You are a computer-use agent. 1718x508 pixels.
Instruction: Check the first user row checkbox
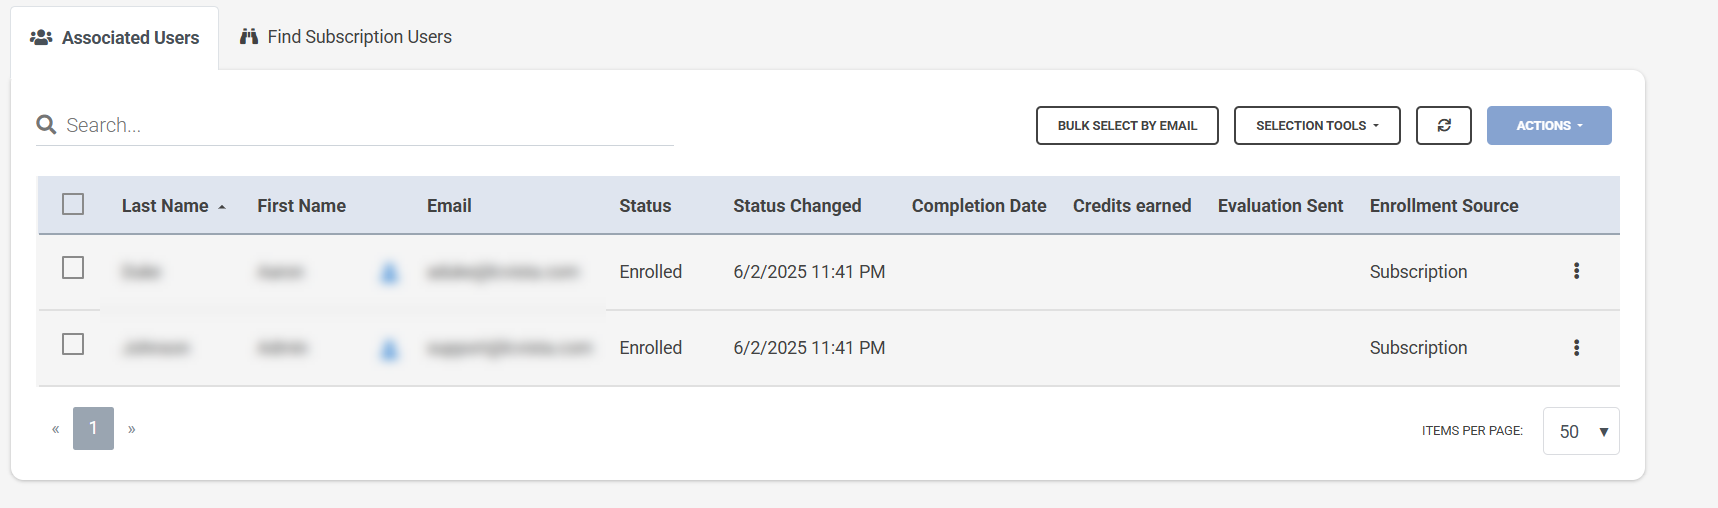pyautogui.click(x=73, y=268)
